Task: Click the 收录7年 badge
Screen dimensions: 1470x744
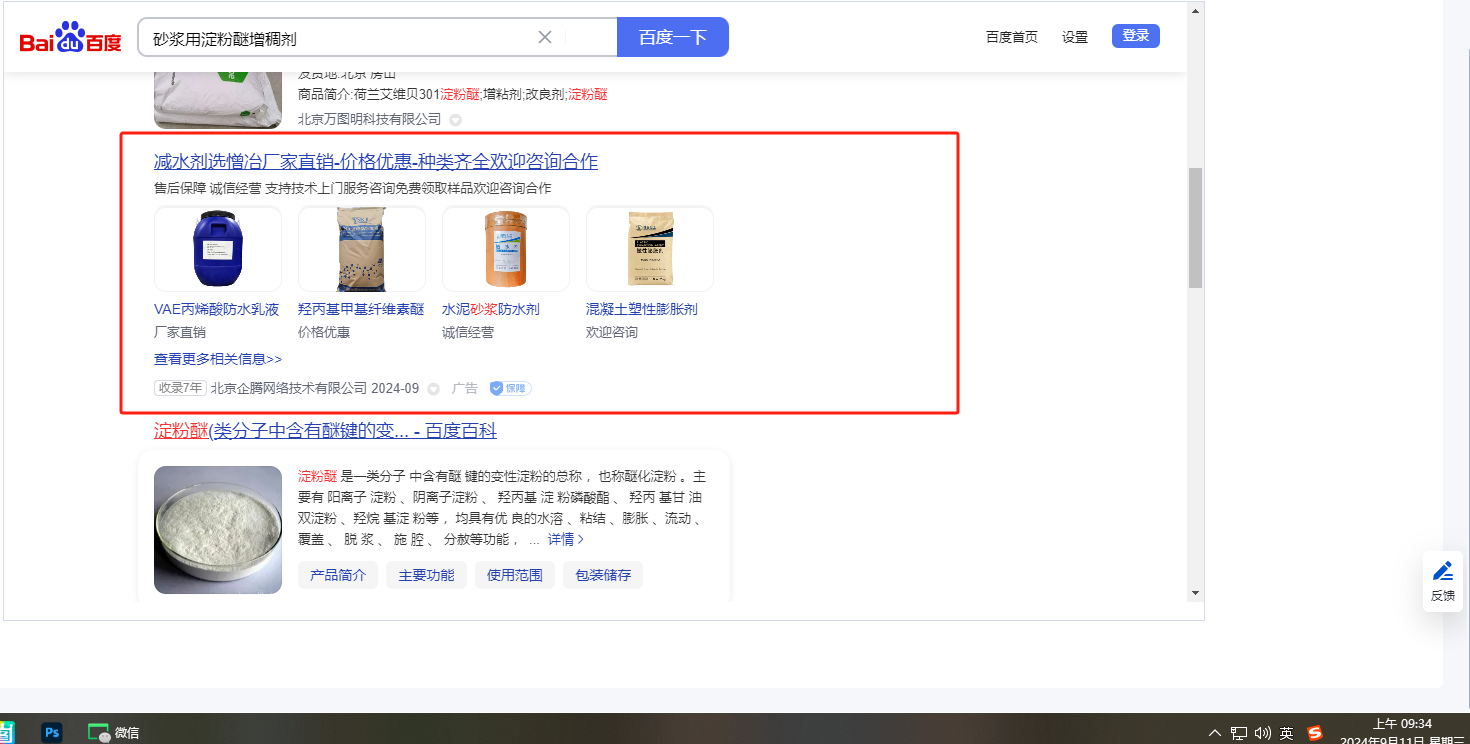Action: click(180, 388)
